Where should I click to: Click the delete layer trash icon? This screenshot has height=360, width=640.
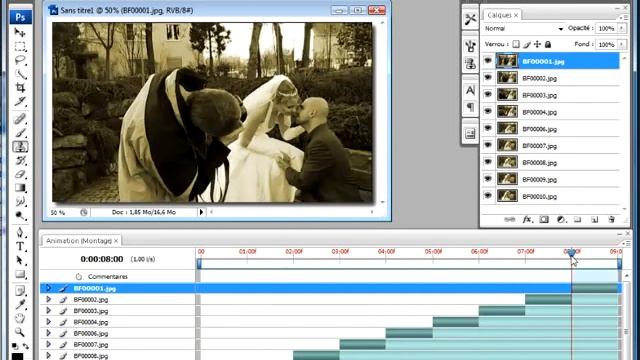[611, 220]
